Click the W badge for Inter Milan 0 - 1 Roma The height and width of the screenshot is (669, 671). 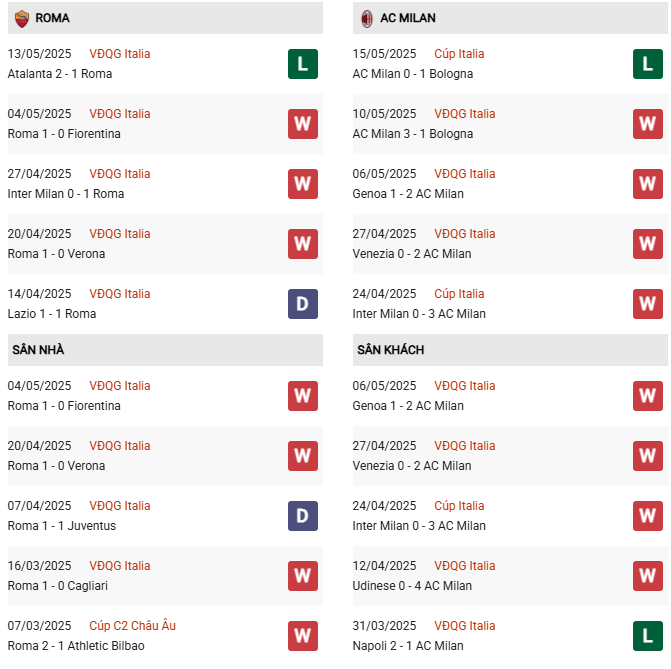point(303,184)
